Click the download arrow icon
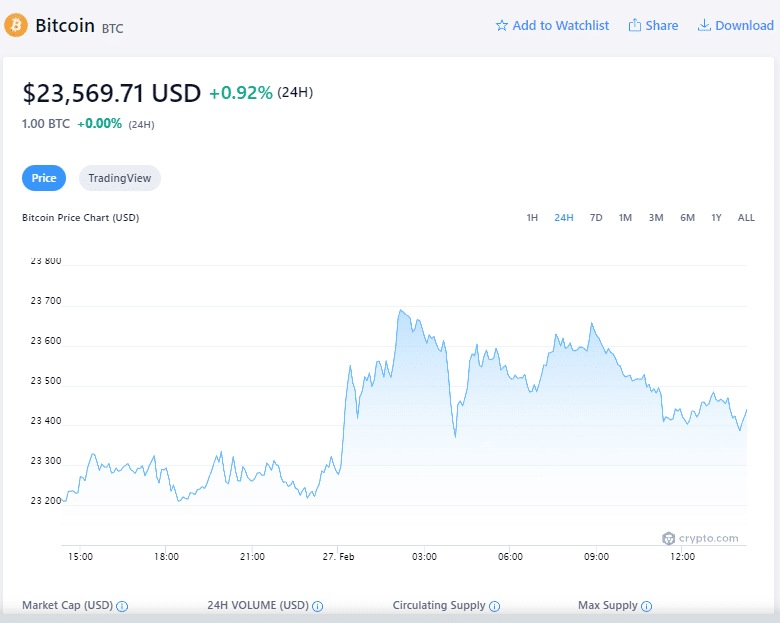Image resolution: width=780 pixels, height=623 pixels. pyautogui.click(x=704, y=25)
